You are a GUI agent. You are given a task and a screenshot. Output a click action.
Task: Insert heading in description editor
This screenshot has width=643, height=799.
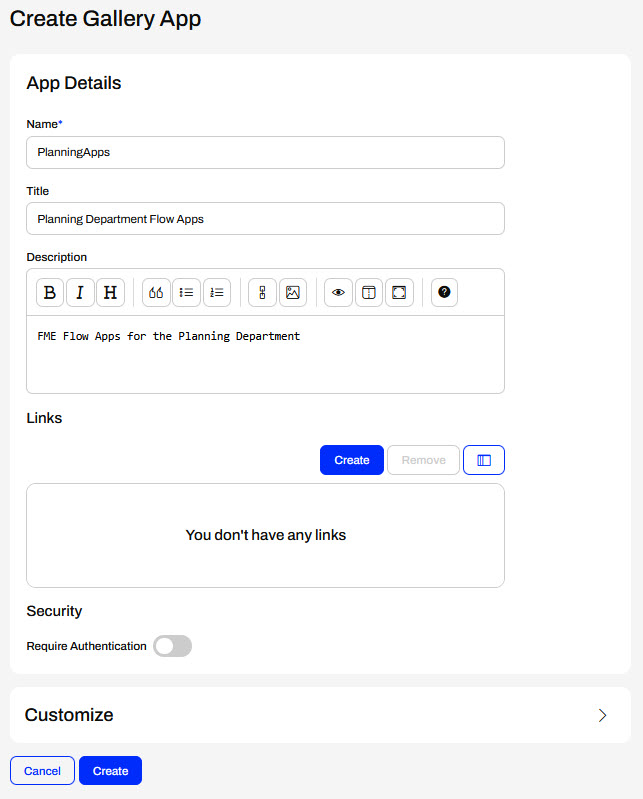click(x=110, y=292)
